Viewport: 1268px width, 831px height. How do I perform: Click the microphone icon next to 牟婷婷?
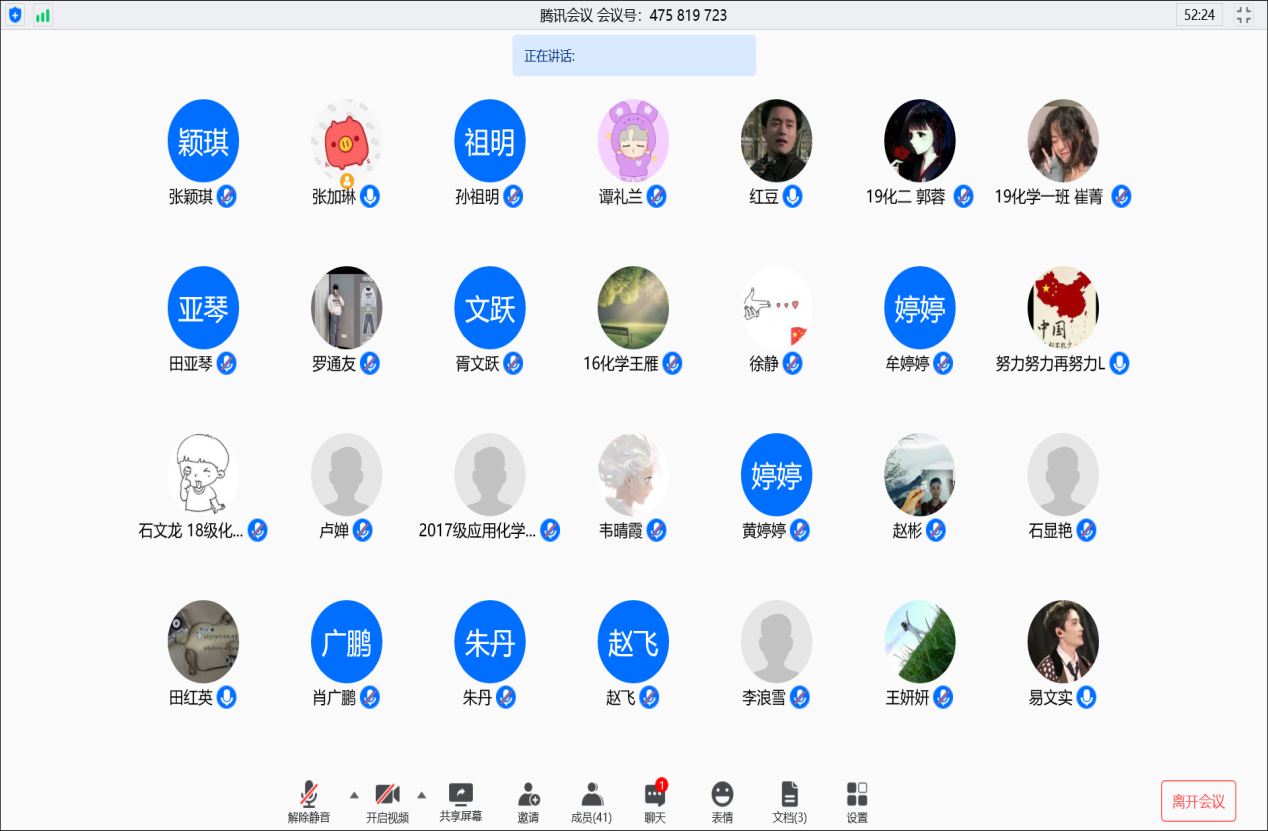(943, 363)
